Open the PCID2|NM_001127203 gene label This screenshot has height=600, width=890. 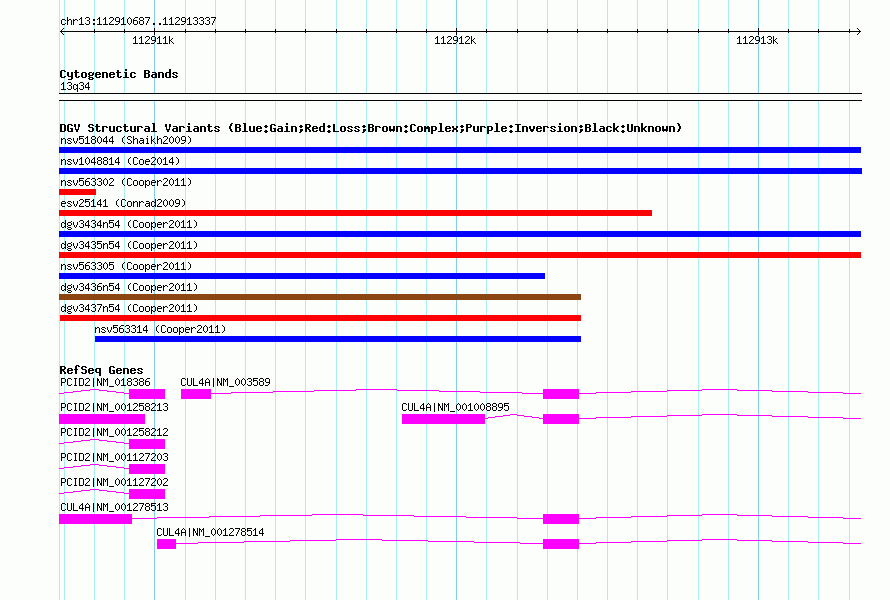(x=114, y=457)
